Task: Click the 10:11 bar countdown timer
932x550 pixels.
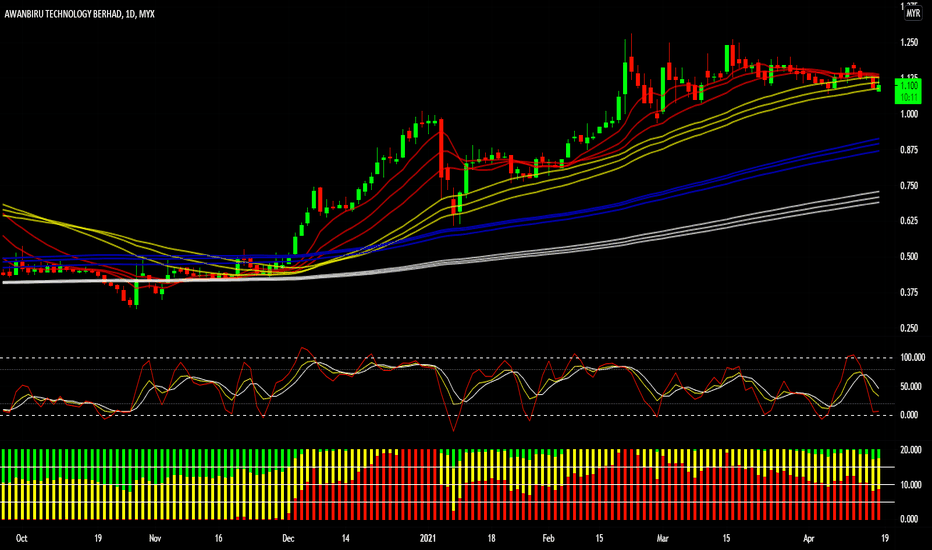Action: tap(909, 98)
